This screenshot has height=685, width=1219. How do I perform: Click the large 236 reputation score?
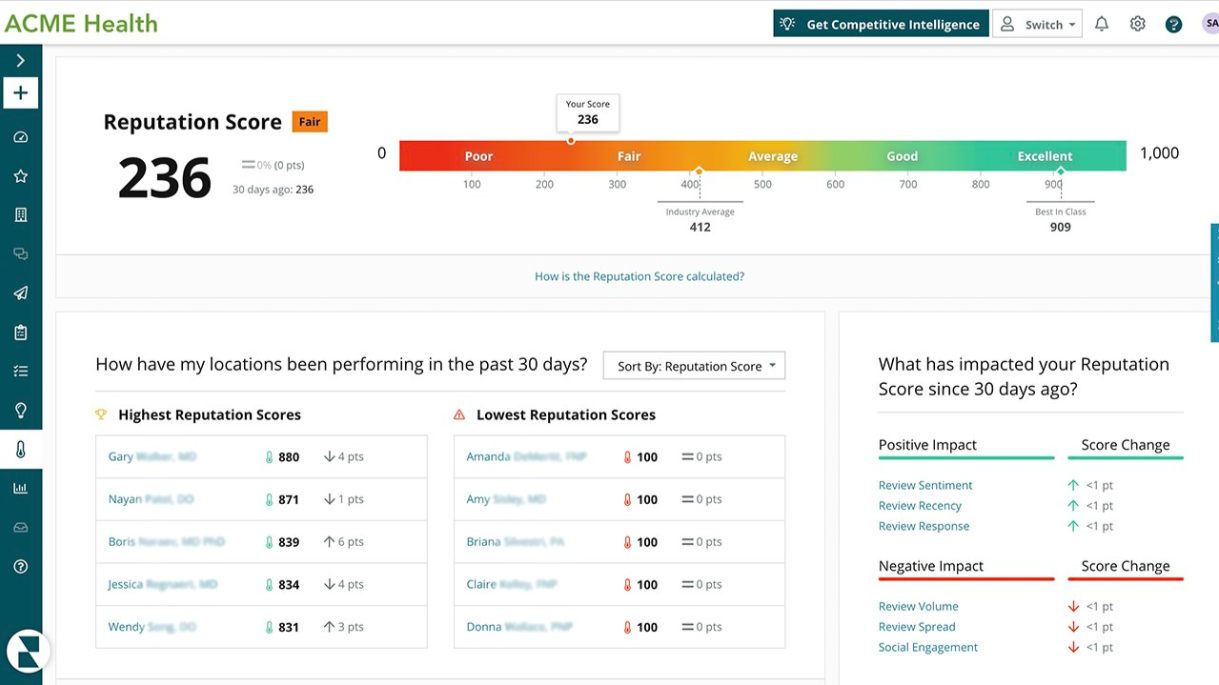[x=165, y=178]
